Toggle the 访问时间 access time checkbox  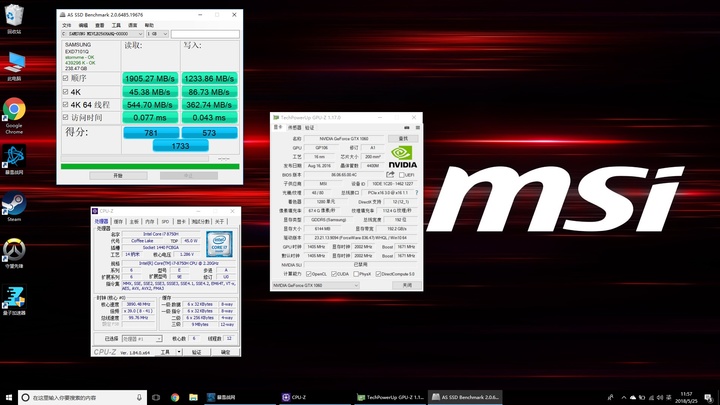(66, 118)
